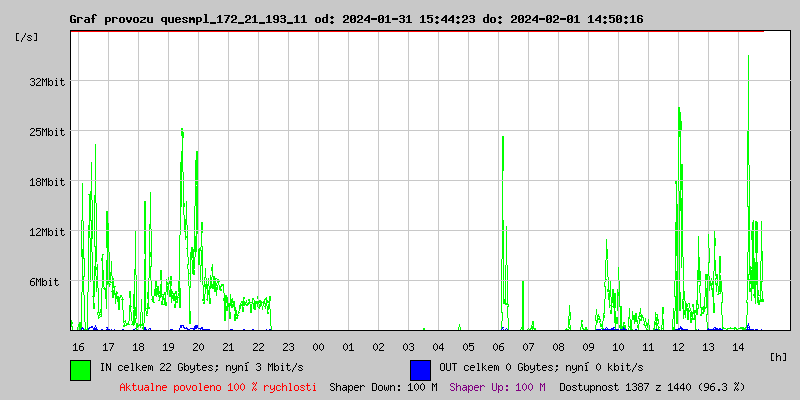Click the 6Mbit y-axis label

(49, 282)
